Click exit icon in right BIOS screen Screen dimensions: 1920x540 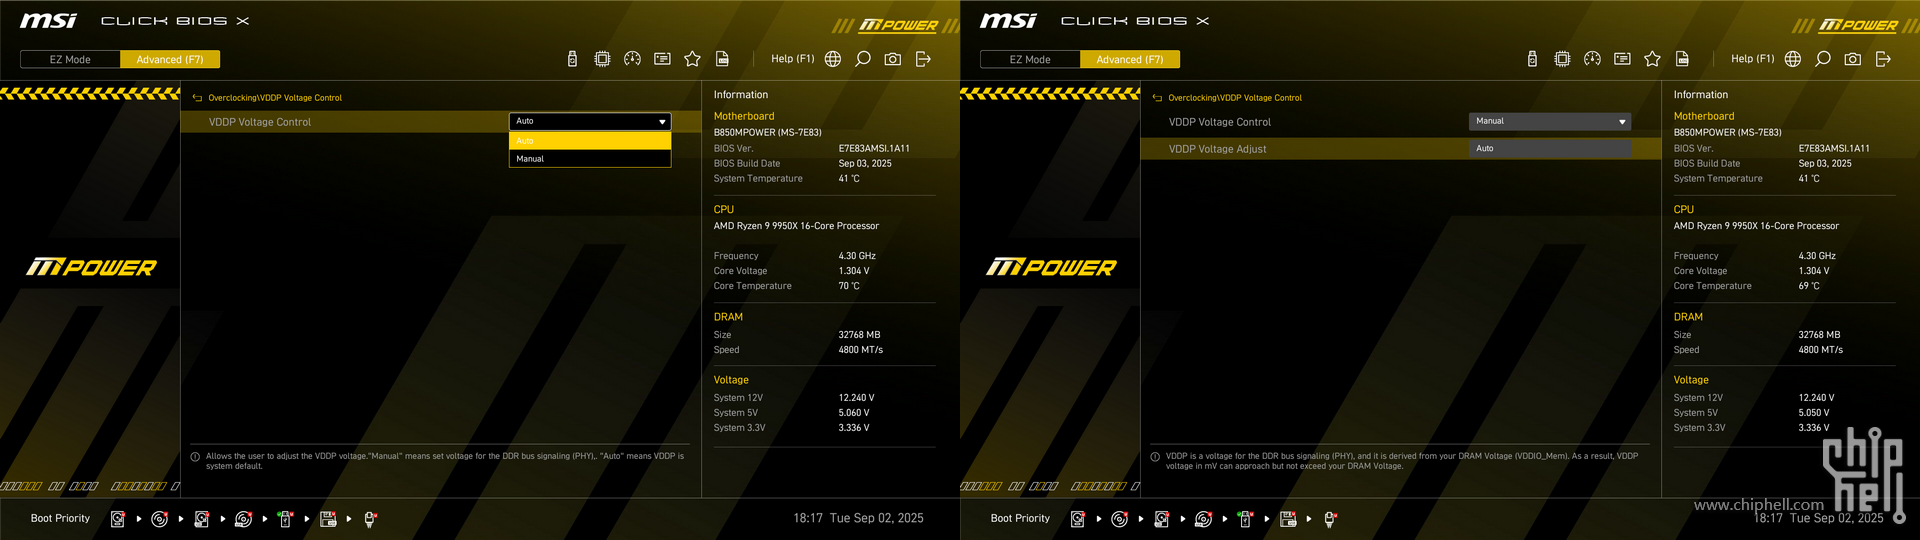click(1883, 59)
